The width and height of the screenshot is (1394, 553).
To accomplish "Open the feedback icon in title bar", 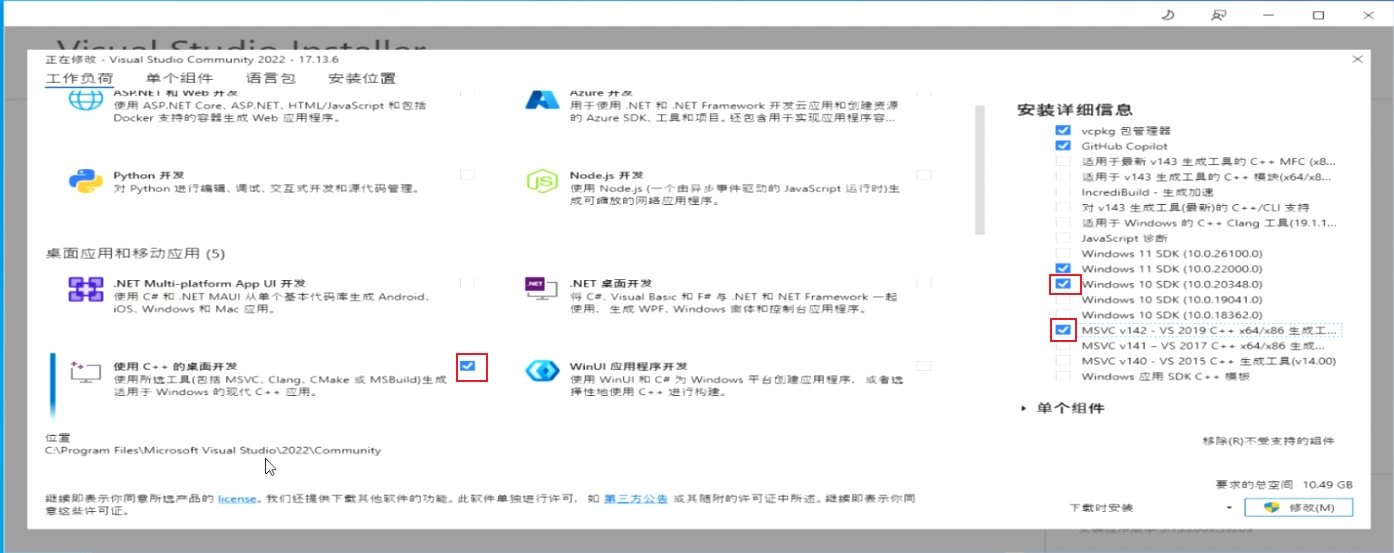I will 1218,15.
